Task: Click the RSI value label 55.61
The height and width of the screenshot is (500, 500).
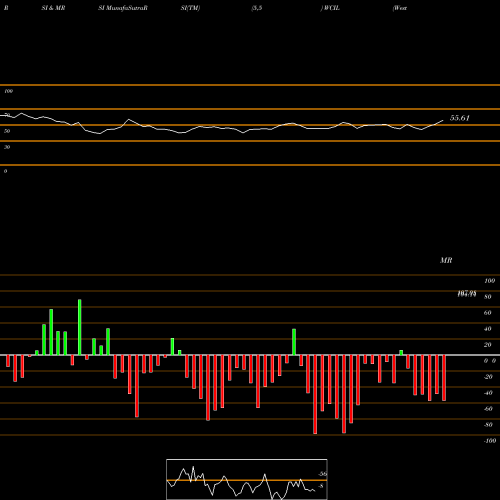Action: 459,118
